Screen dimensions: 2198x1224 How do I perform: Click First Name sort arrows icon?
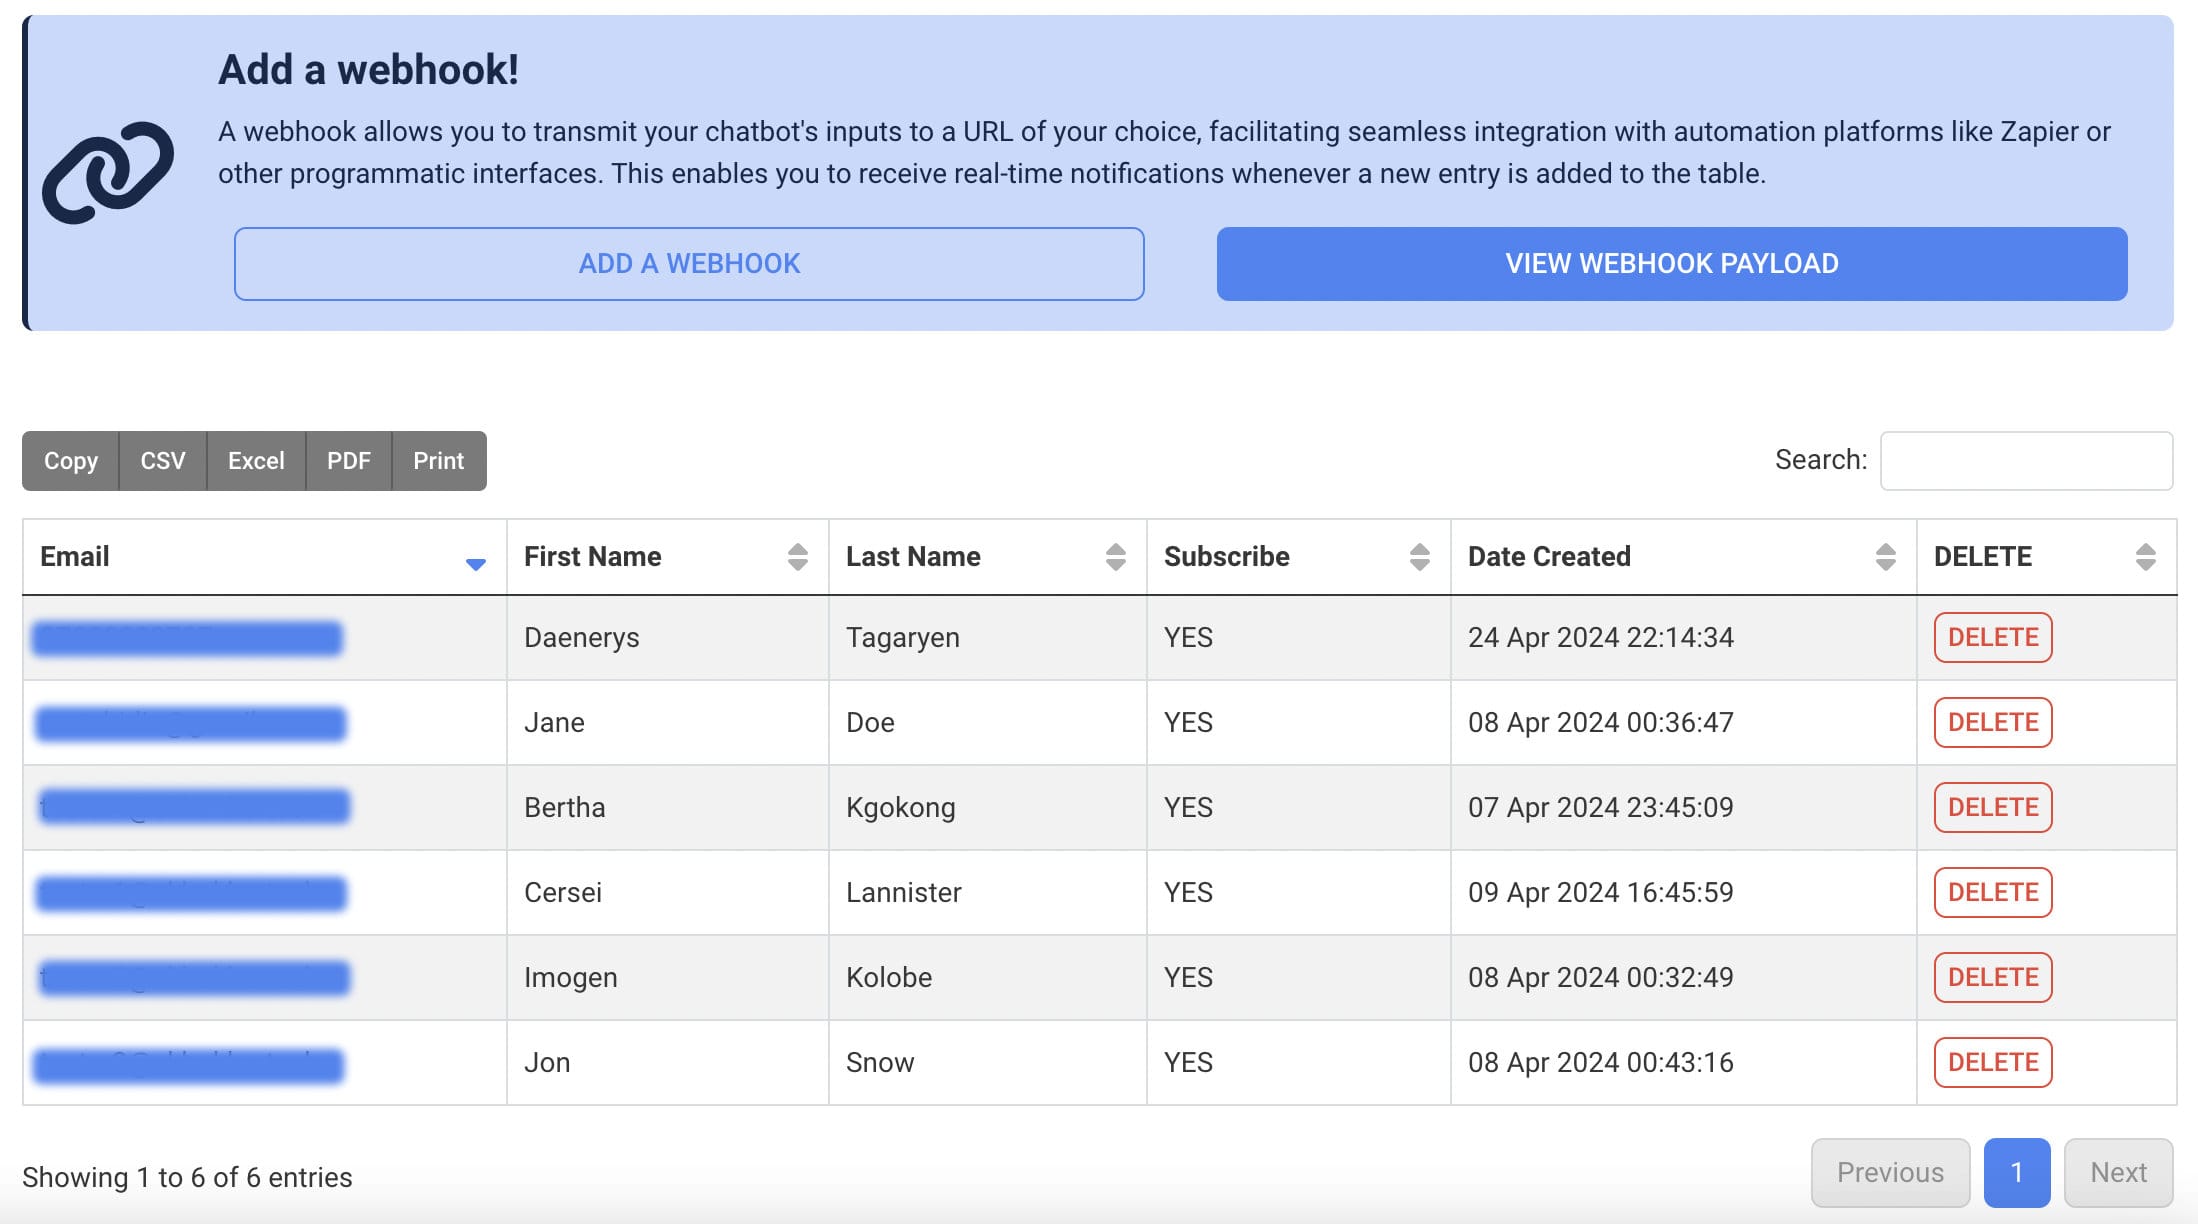797,557
